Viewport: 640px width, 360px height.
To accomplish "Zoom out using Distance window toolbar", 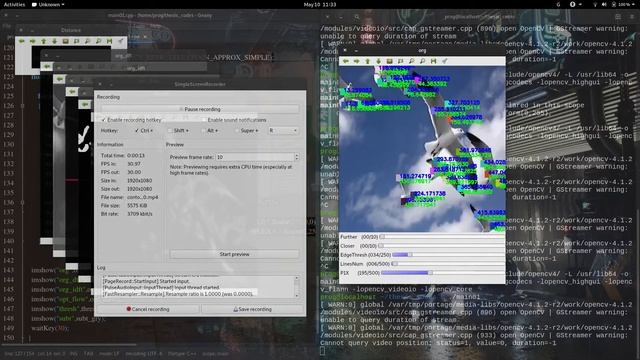I will tap(98, 41).
